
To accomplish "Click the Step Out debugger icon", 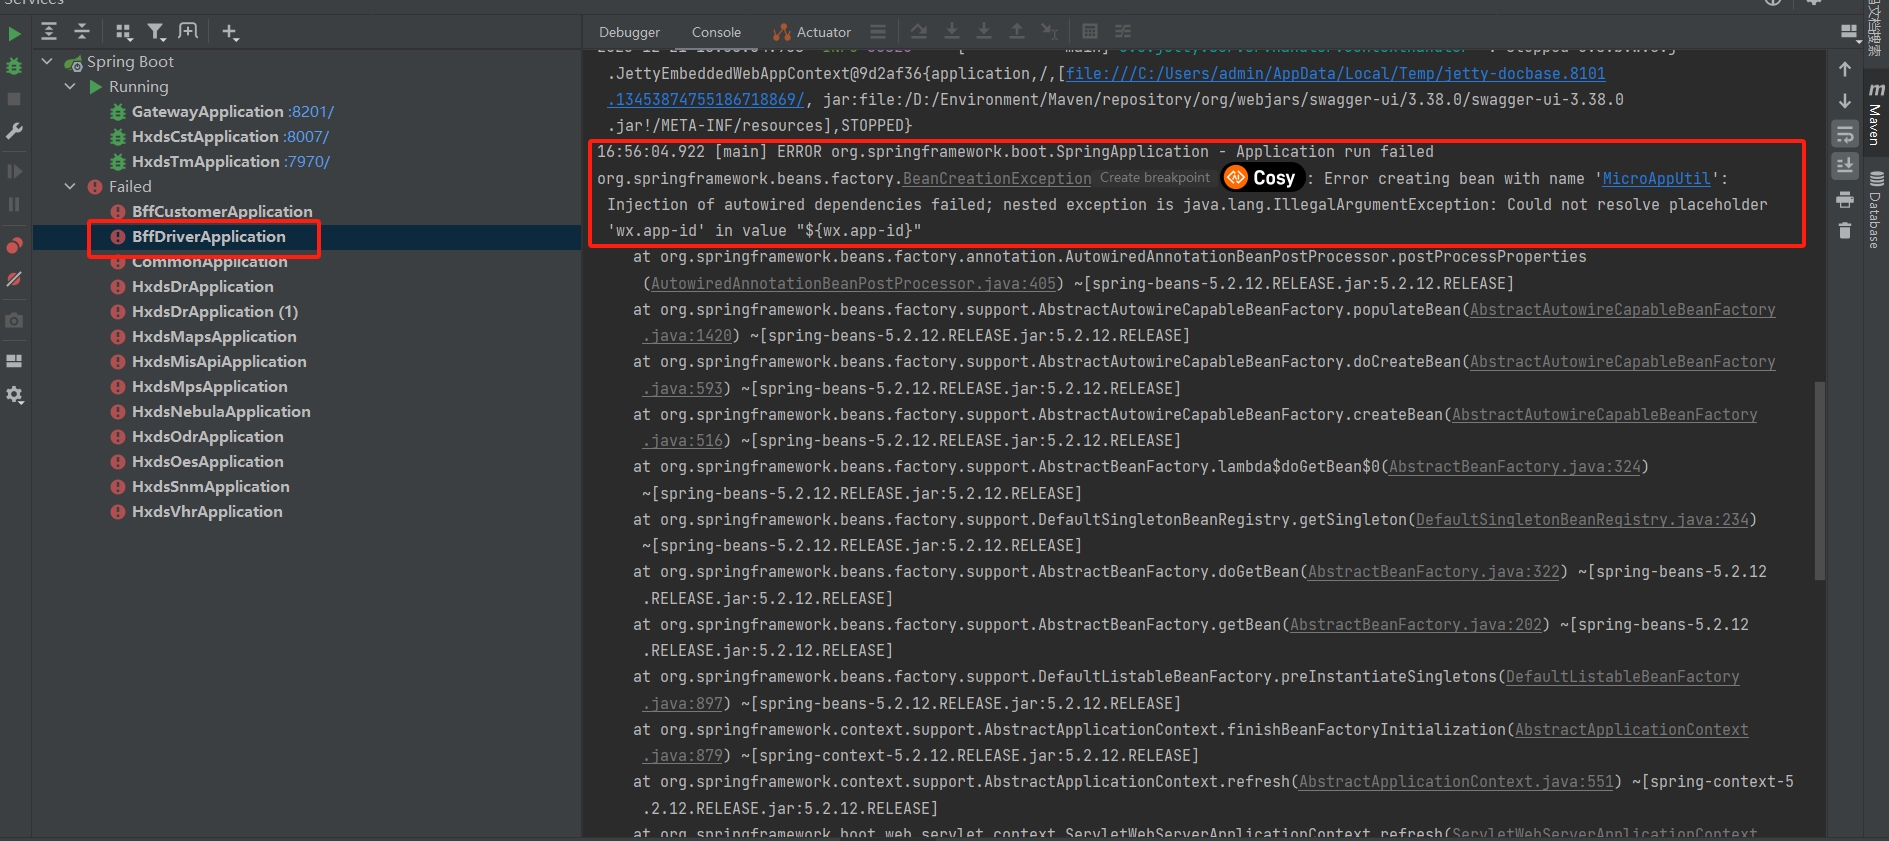I will [x=1016, y=31].
